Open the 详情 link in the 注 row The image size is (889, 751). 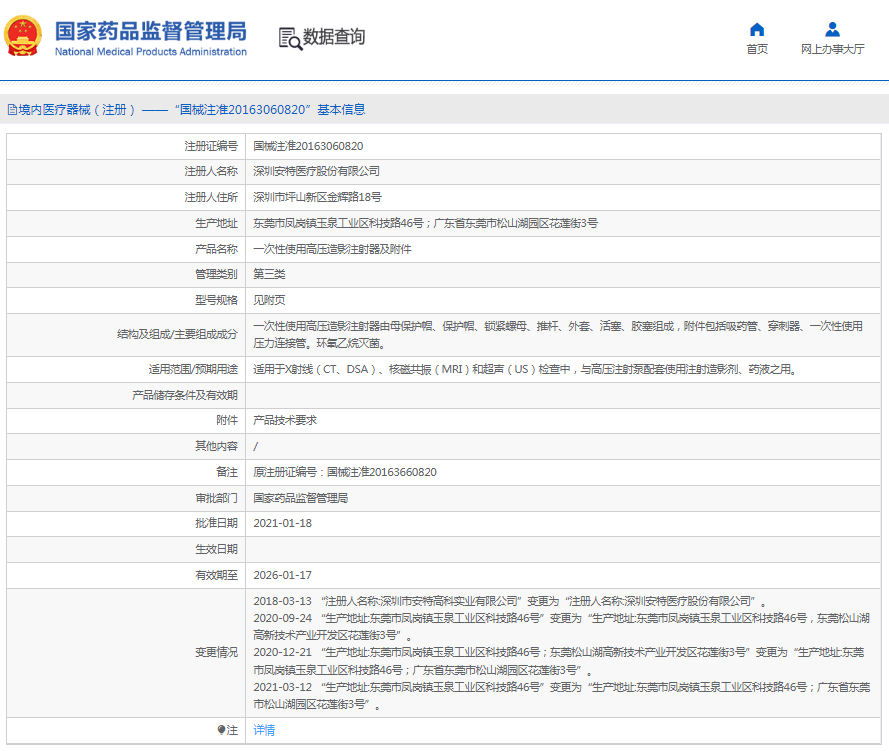click(x=264, y=730)
